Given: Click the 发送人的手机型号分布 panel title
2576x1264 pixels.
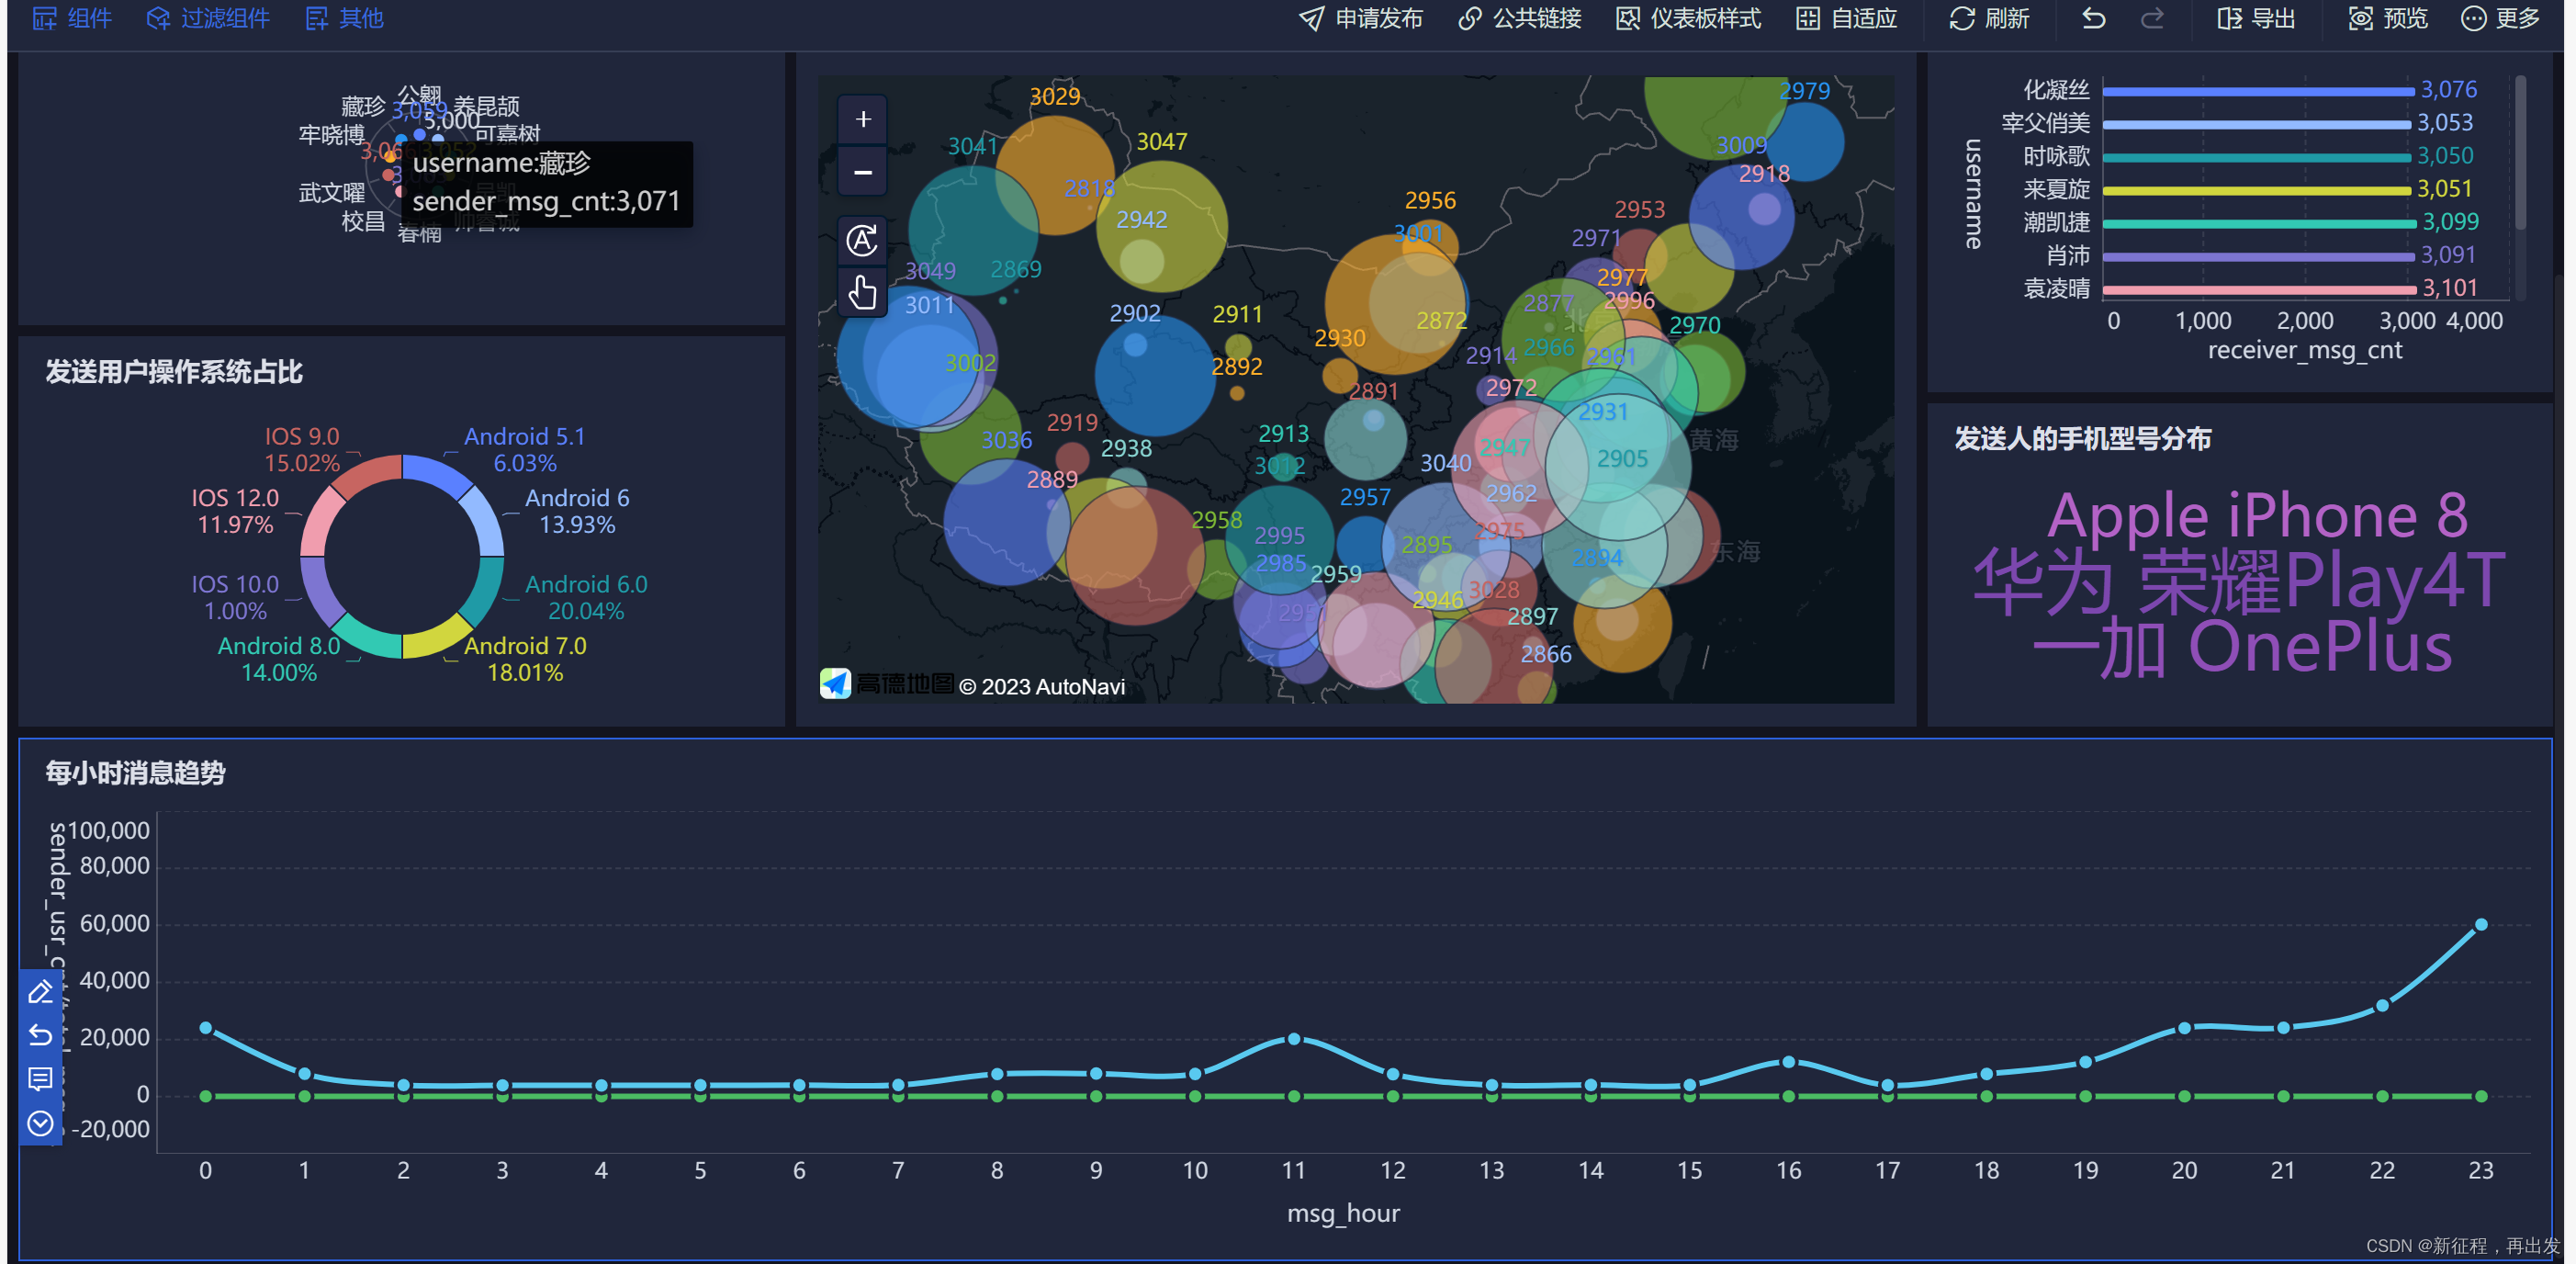Looking at the screenshot, I should [x=2083, y=439].
